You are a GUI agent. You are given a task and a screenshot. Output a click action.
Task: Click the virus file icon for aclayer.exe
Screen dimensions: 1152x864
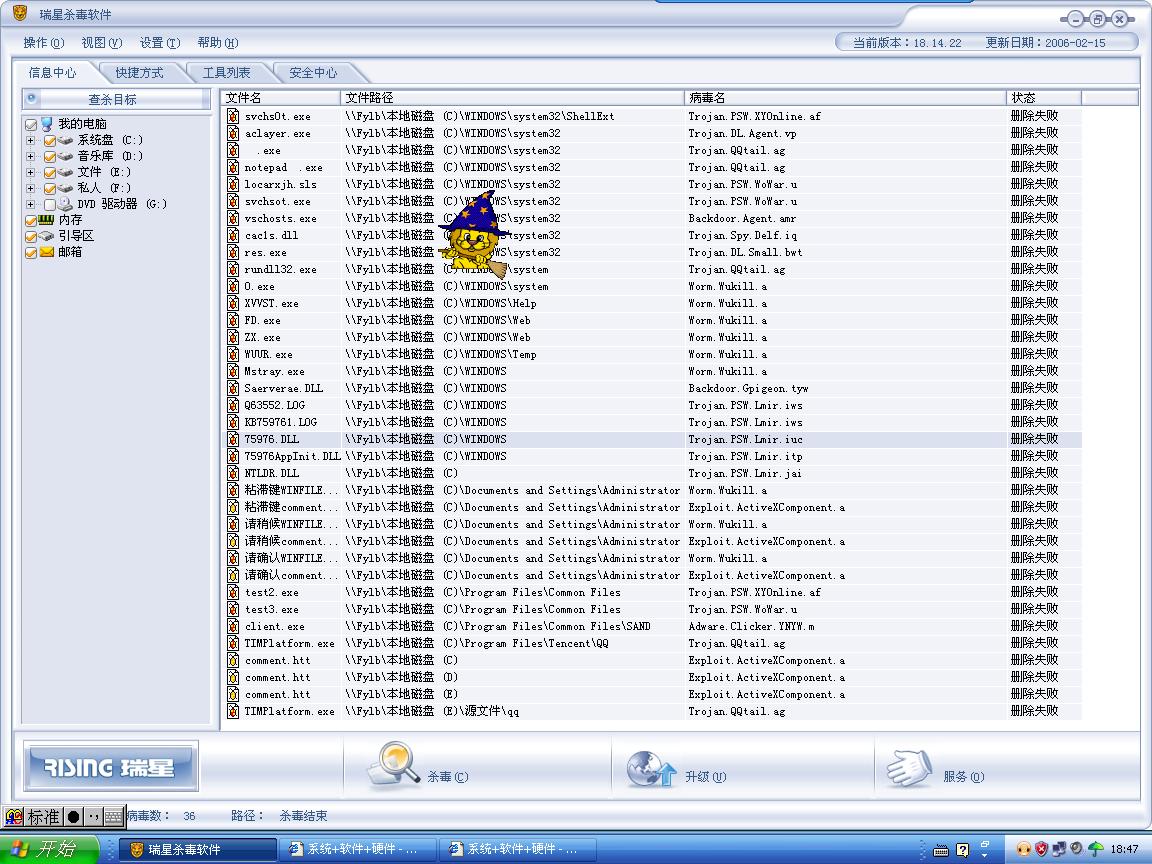(x=233, y=133)
